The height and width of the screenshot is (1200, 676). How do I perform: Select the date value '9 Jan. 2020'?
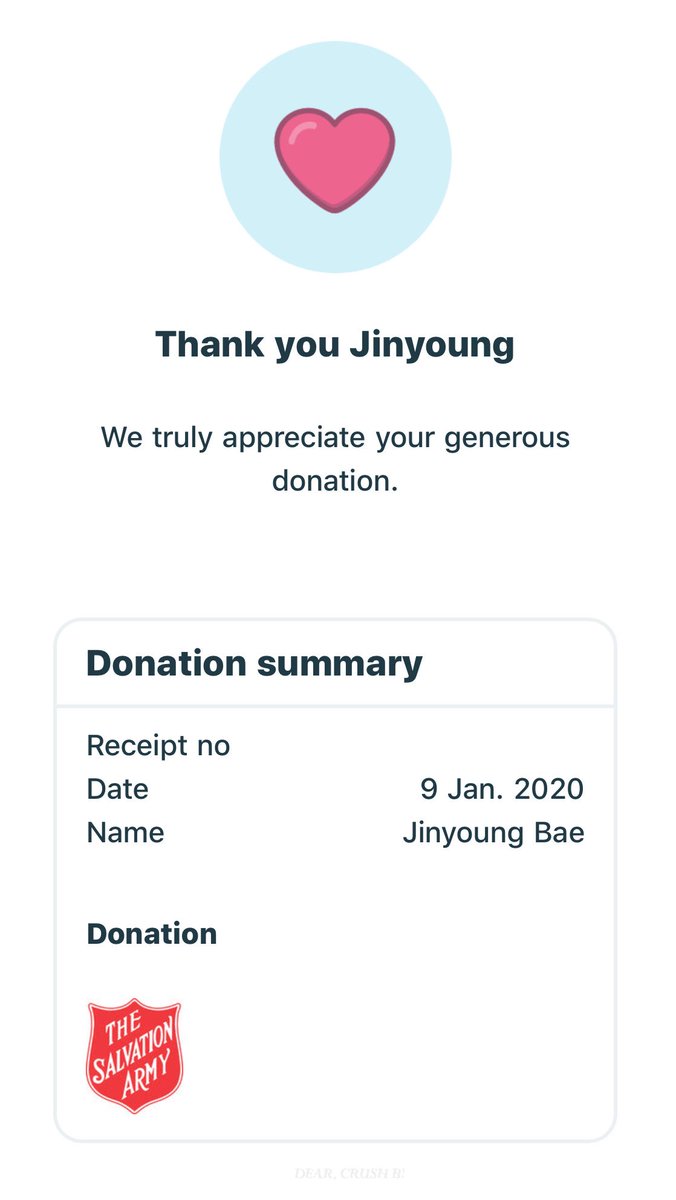(x=502, y=789)
